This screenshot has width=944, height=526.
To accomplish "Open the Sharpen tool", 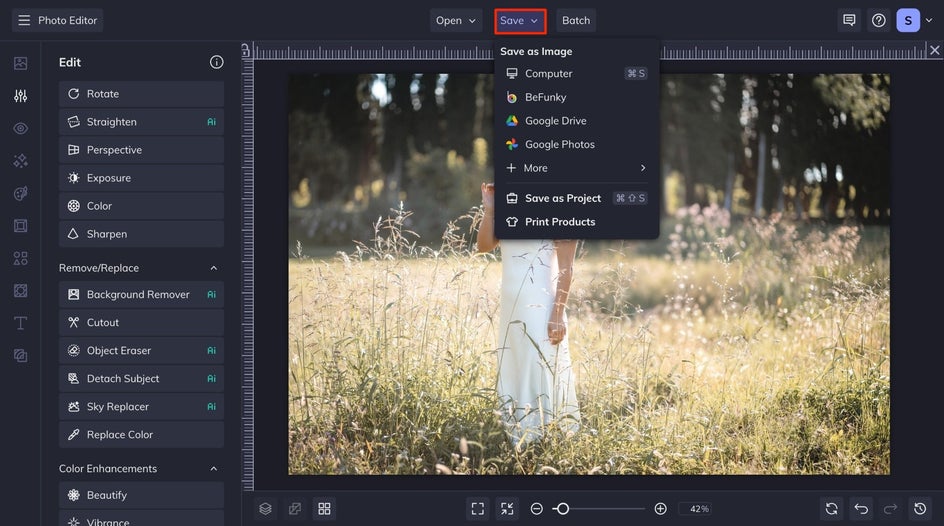I will coord(141,234).
